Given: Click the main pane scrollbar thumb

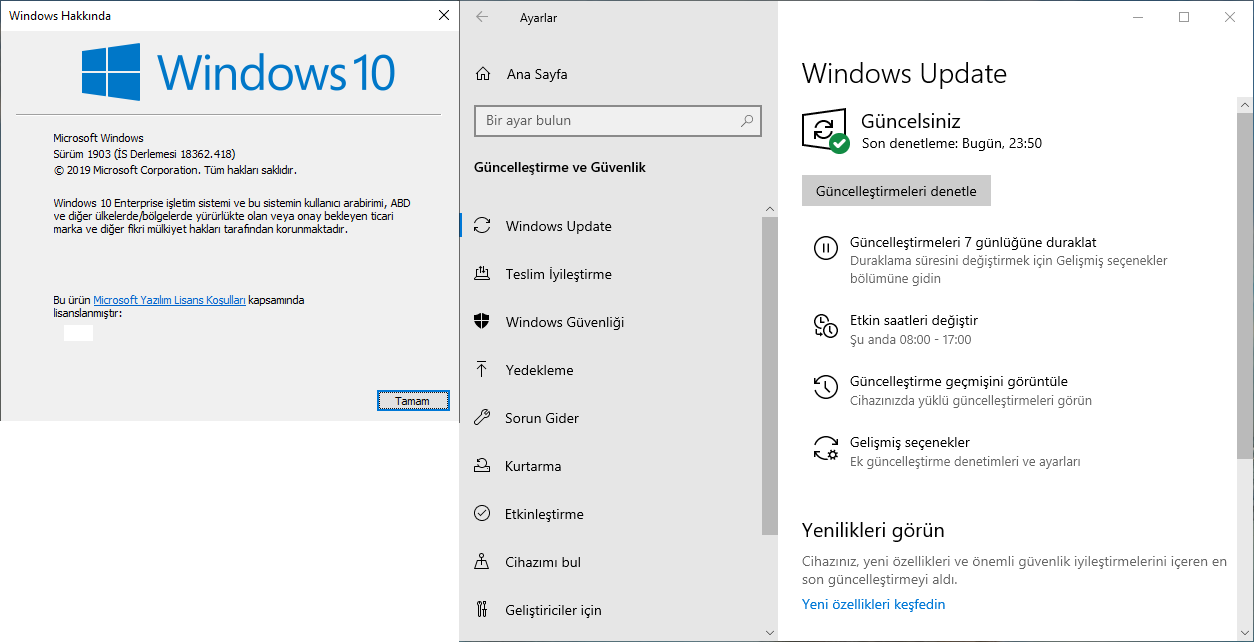Looking at the screenshot, I should [1245, 285].
